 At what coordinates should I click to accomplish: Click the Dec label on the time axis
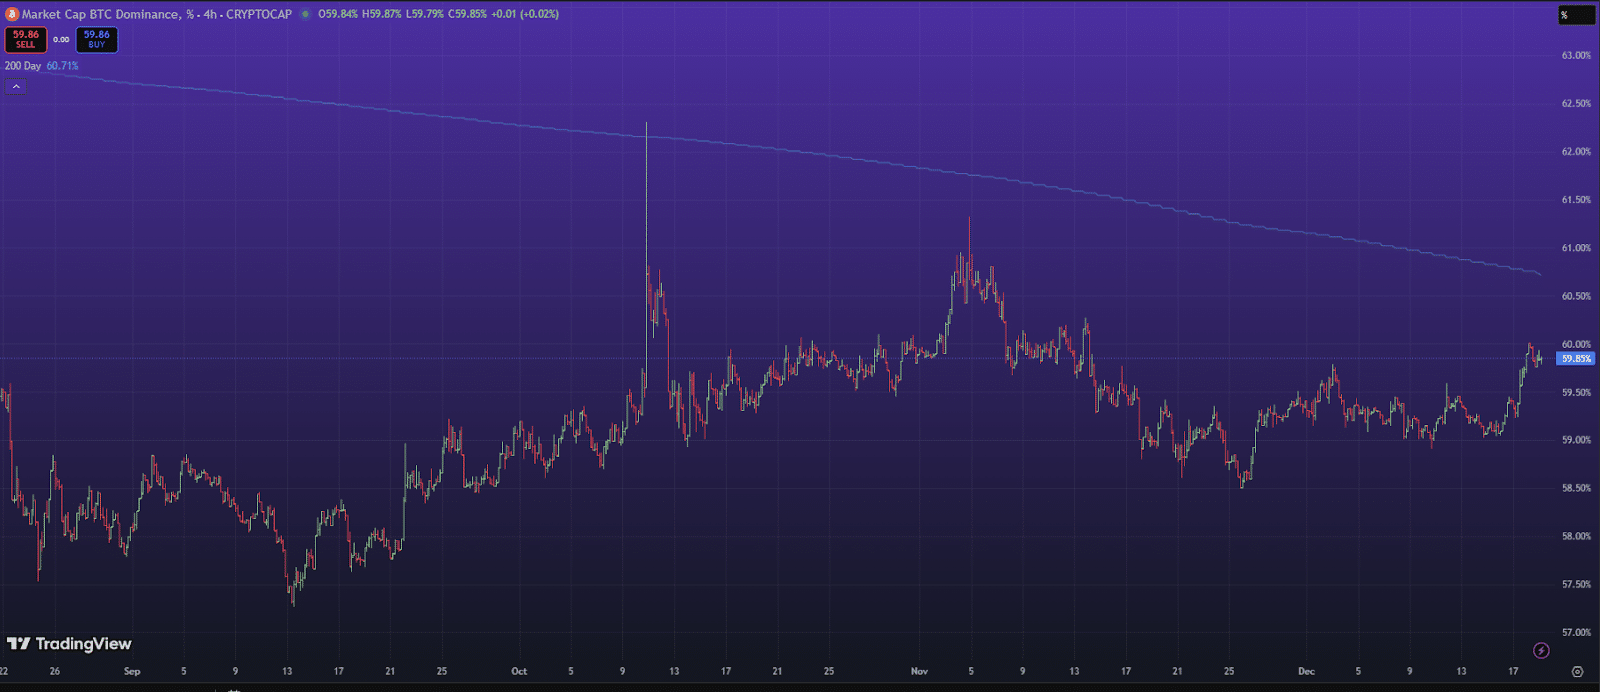point(1306,671)
